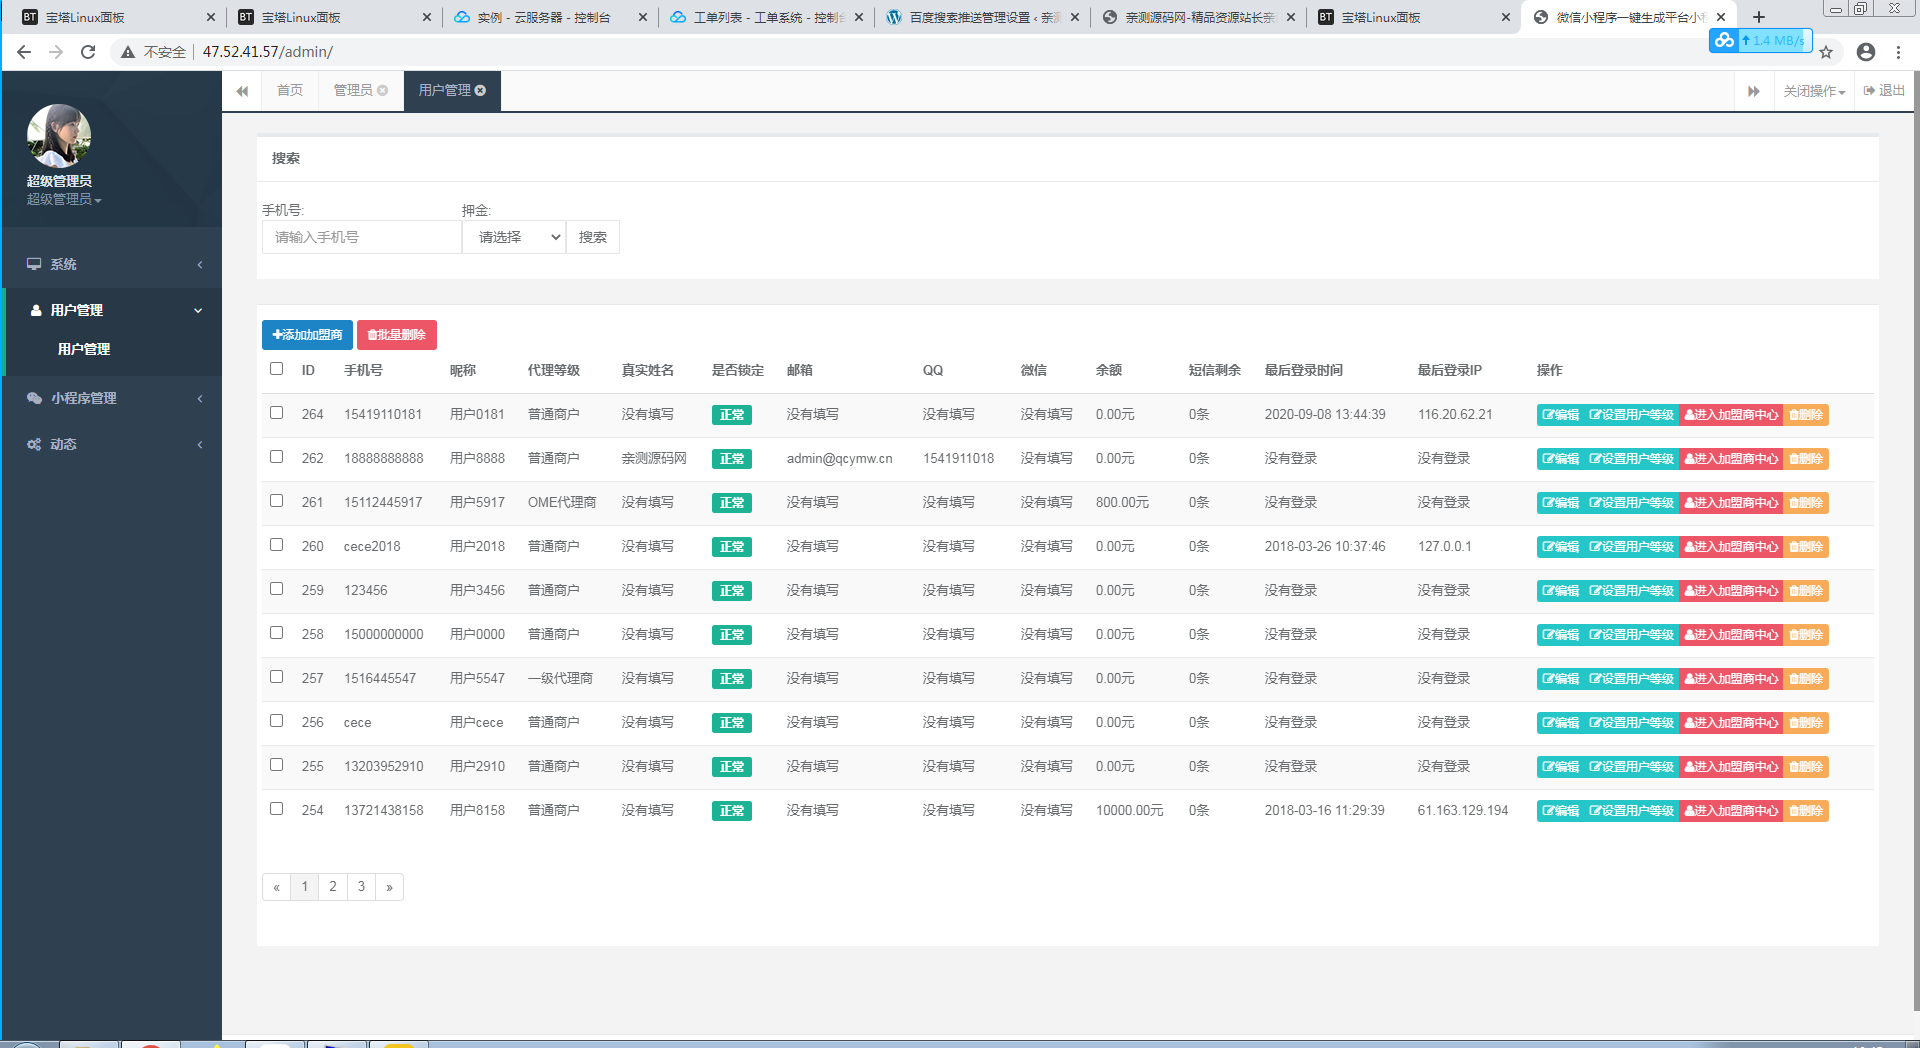Go to the next page with »
Viewport: 1920px width, 1048px height.
(x=389, y=887)
